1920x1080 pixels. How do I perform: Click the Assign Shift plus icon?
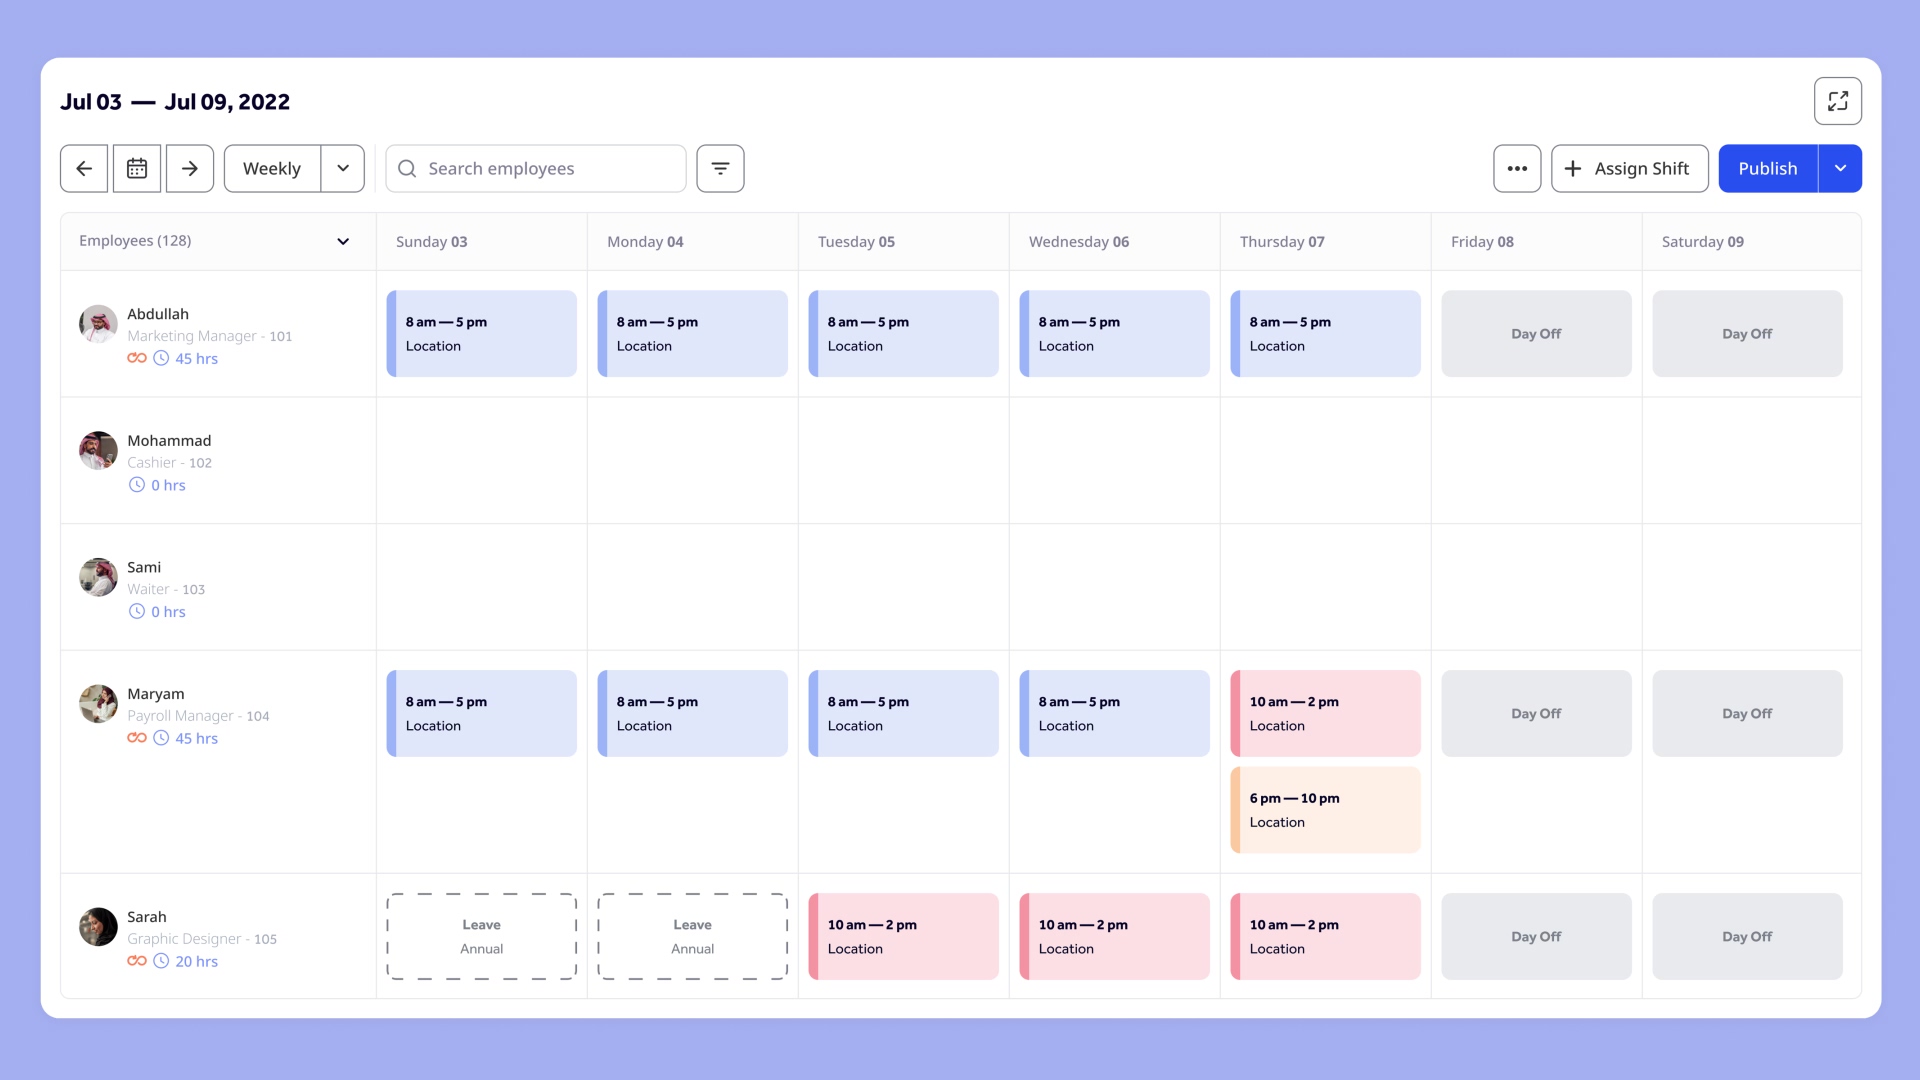click(x=1572, y=167)
